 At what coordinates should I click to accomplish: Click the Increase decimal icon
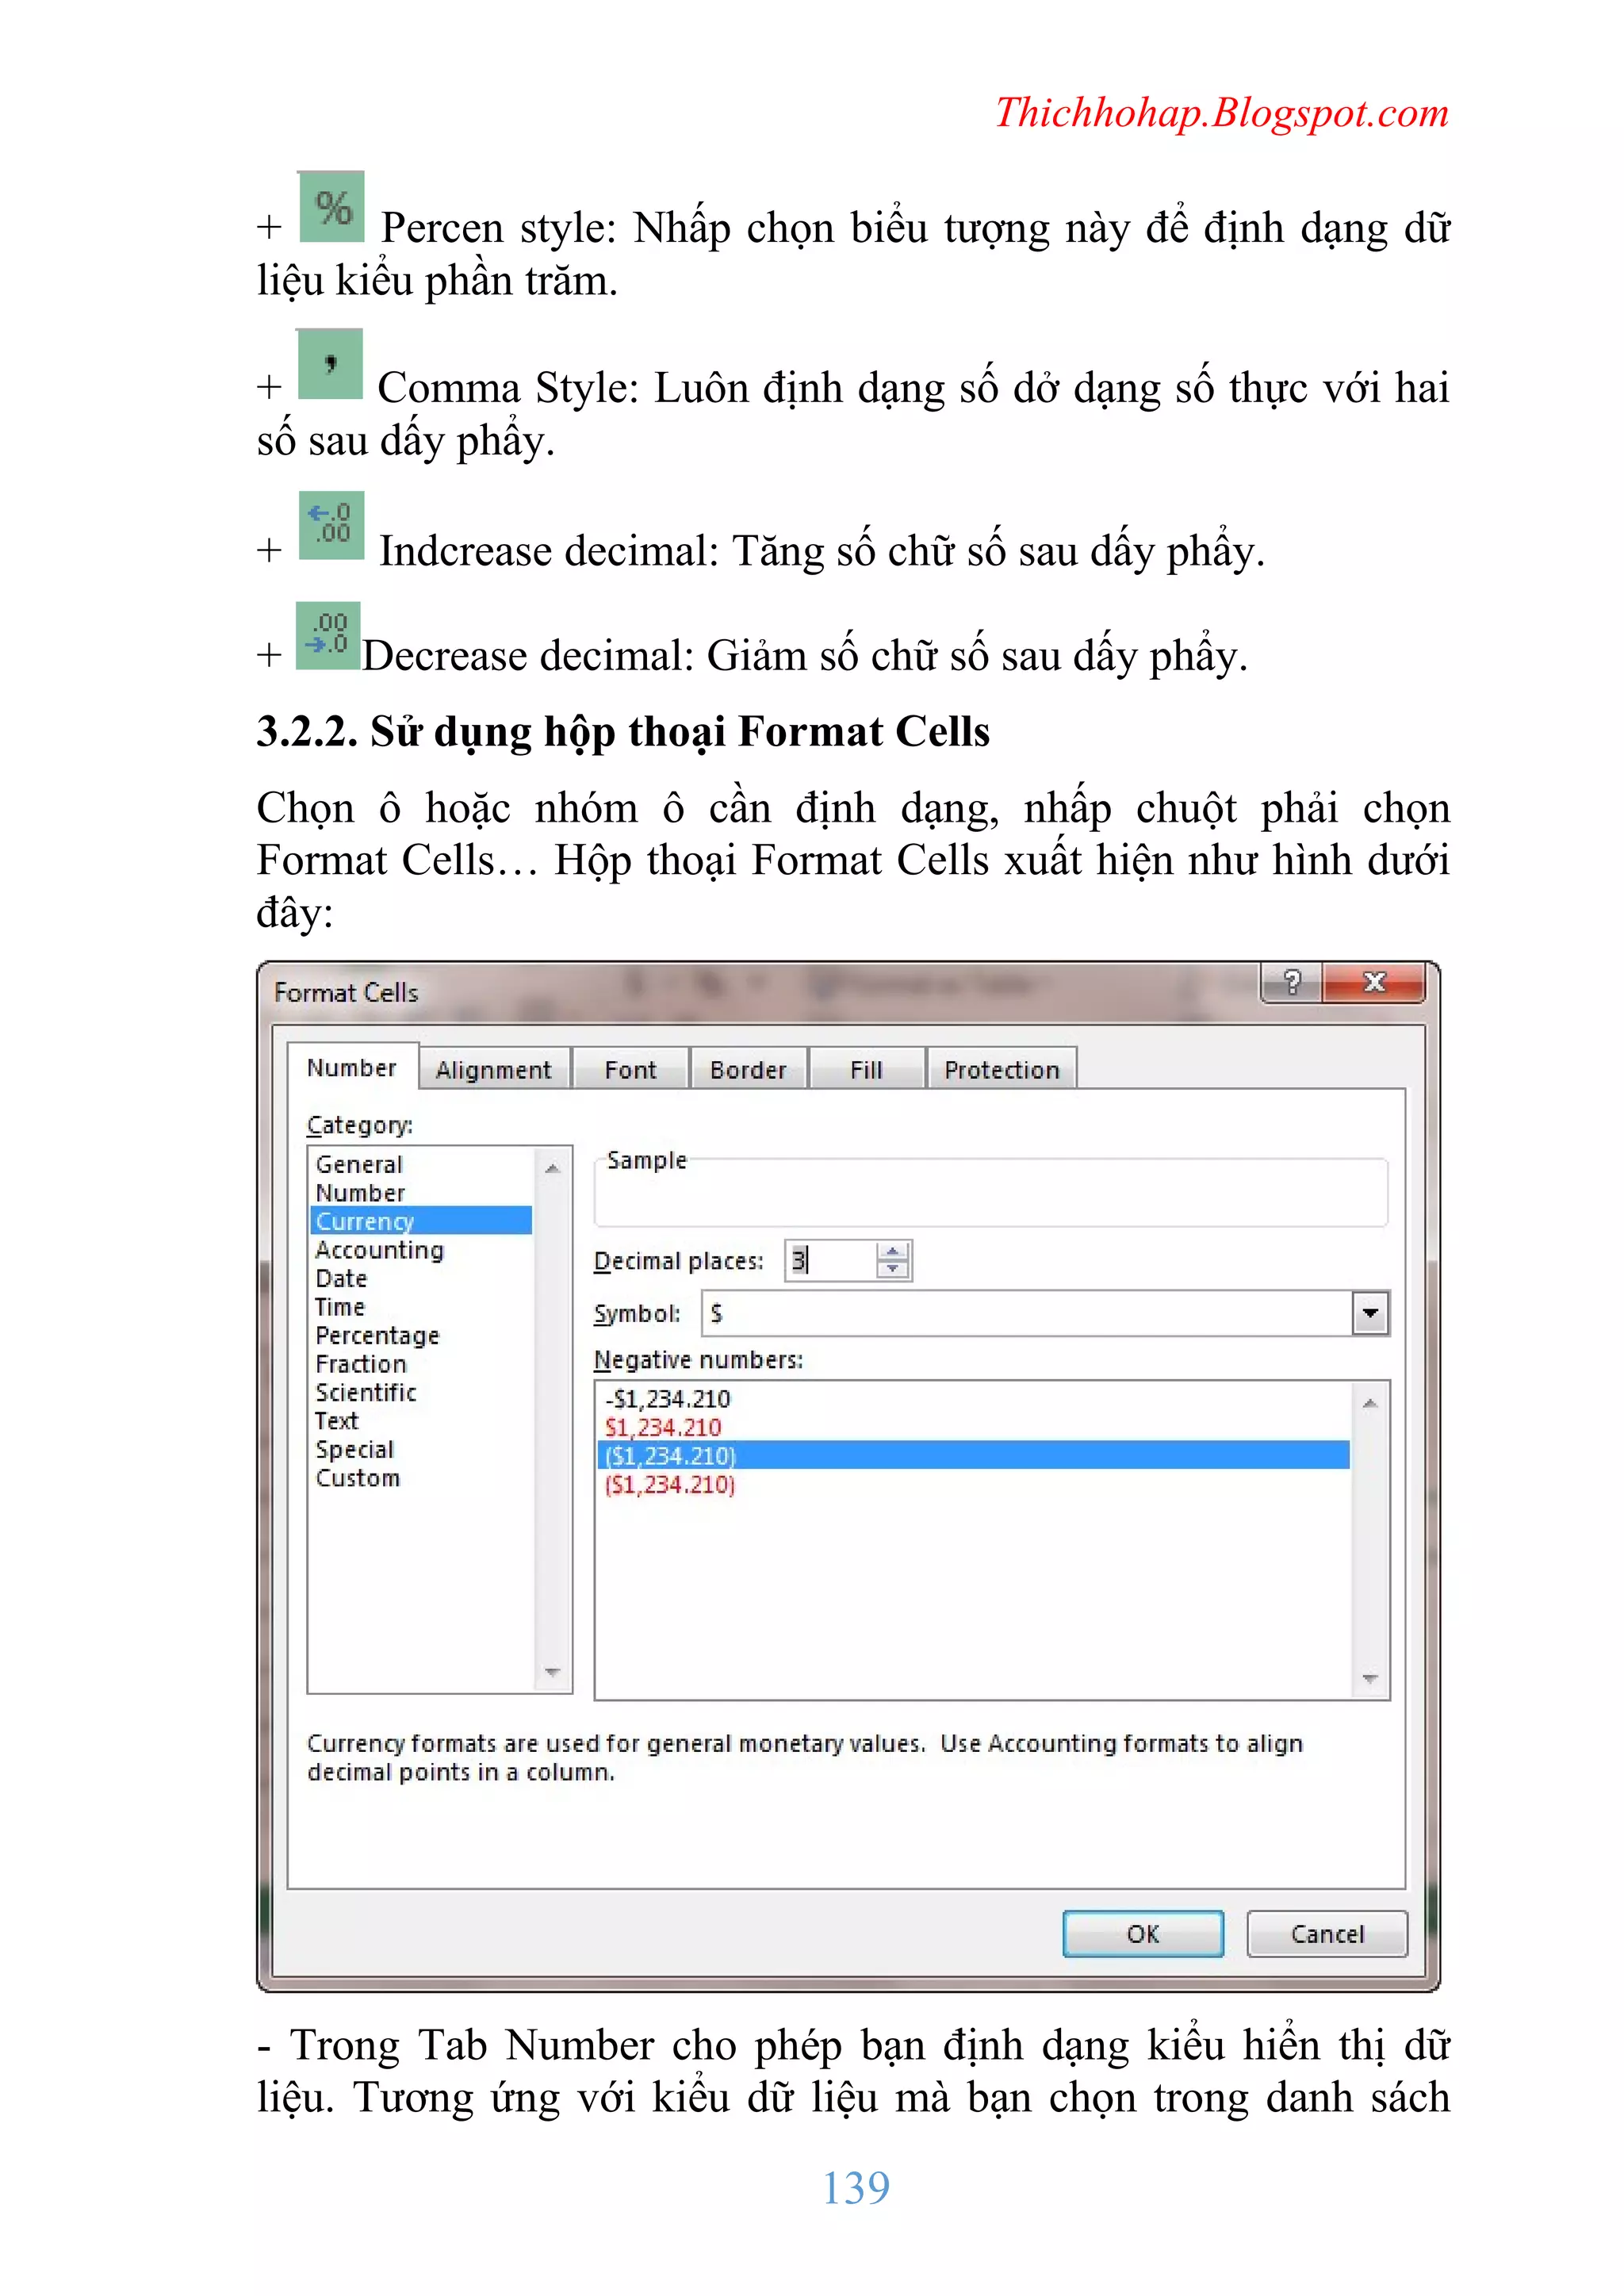point(331,525)
